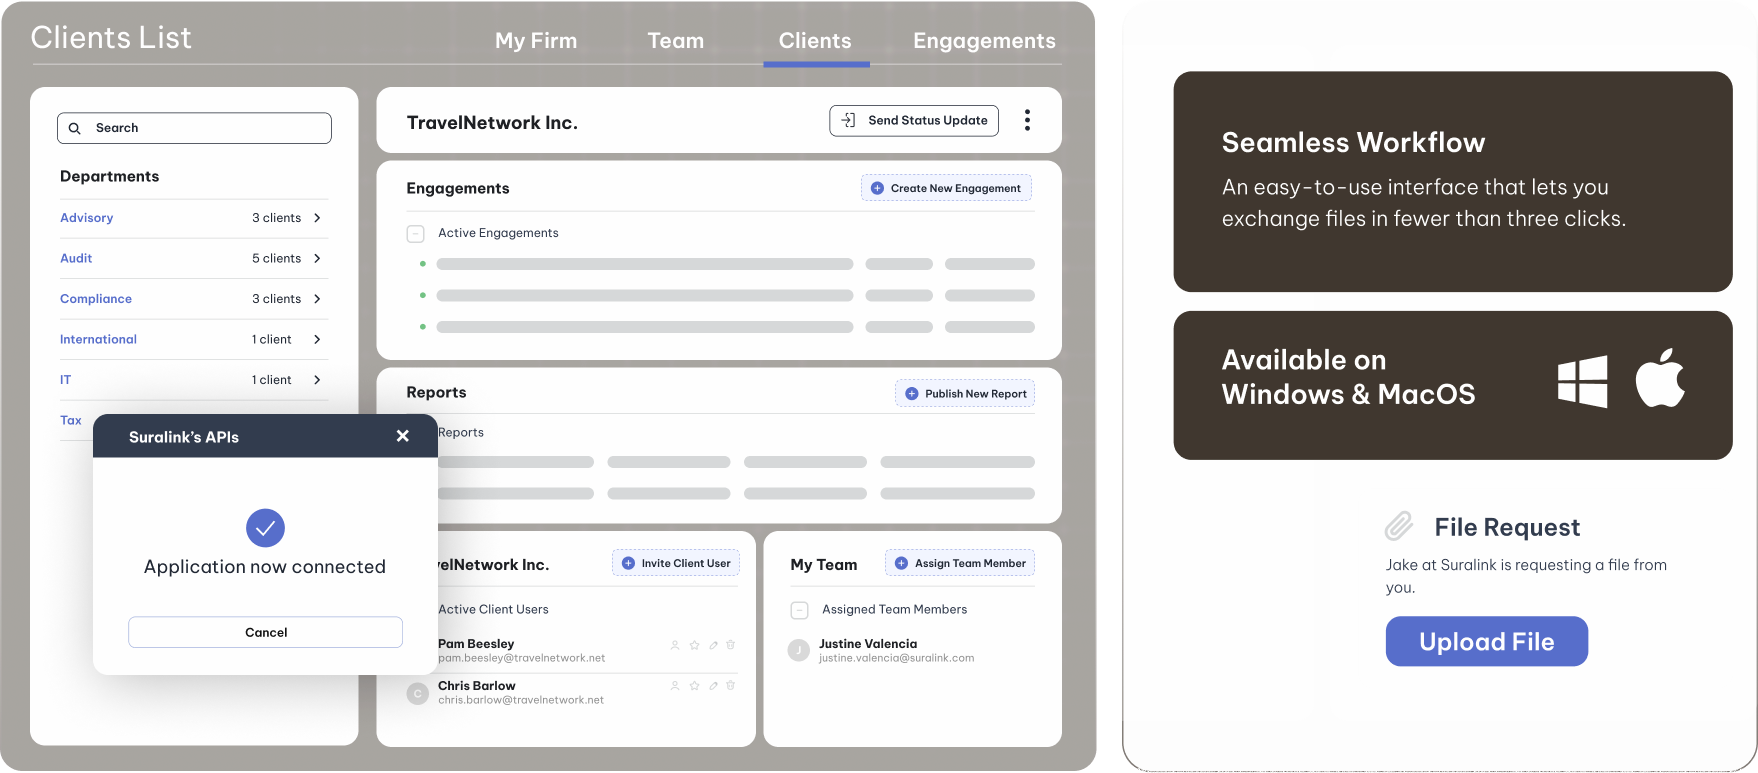Select the Clients tab
The width and height of the screenshot is (1758, 773).
point(815,41)
